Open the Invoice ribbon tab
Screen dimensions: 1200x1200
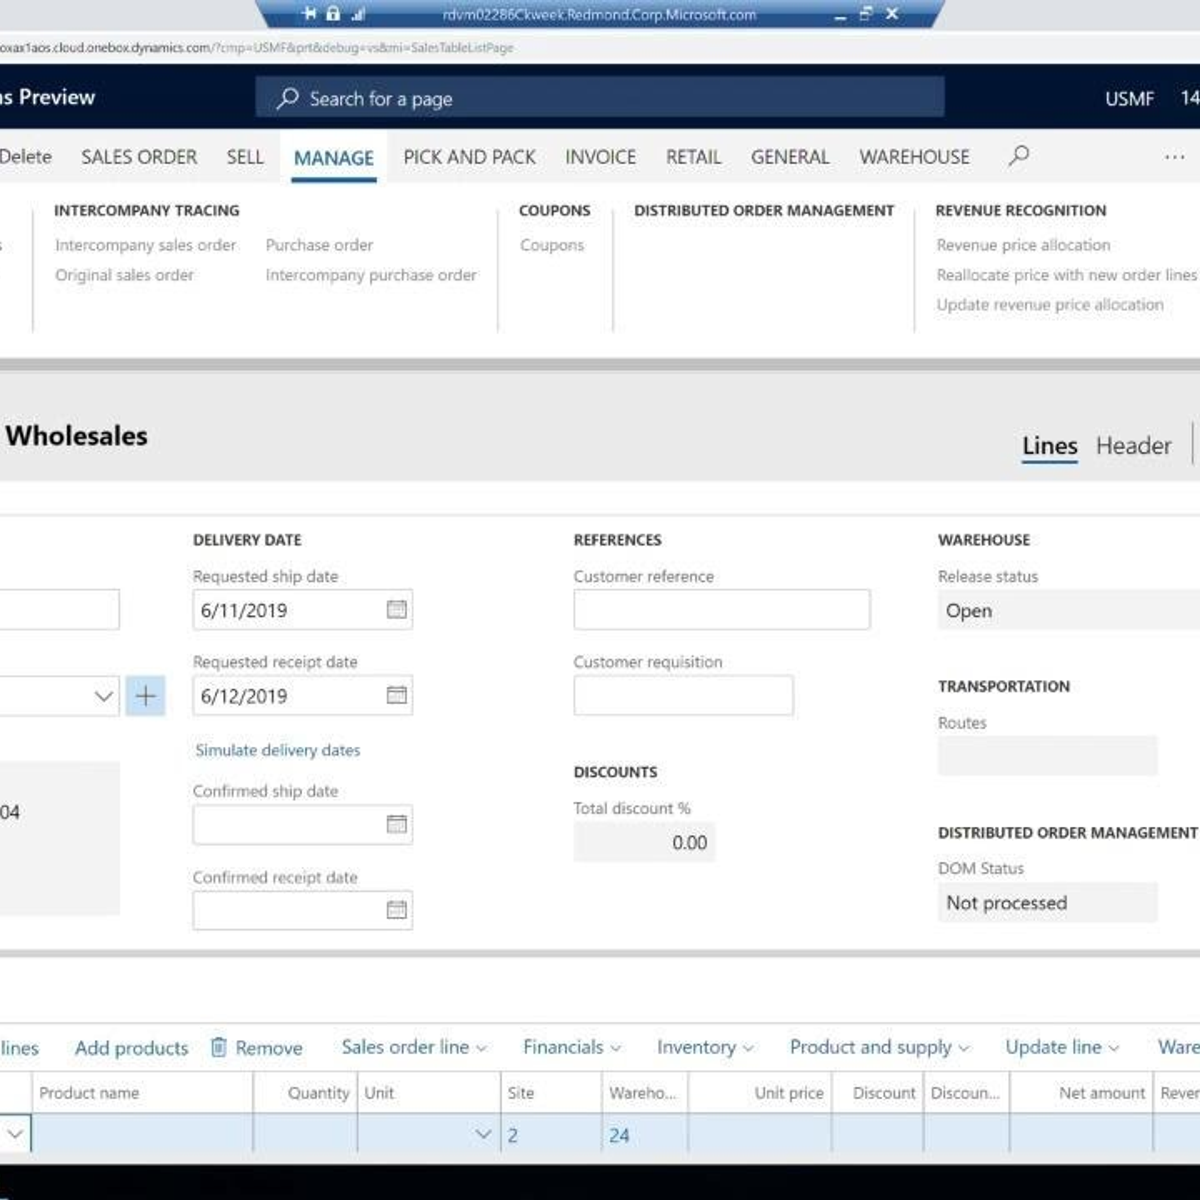[x=600, y=157]
